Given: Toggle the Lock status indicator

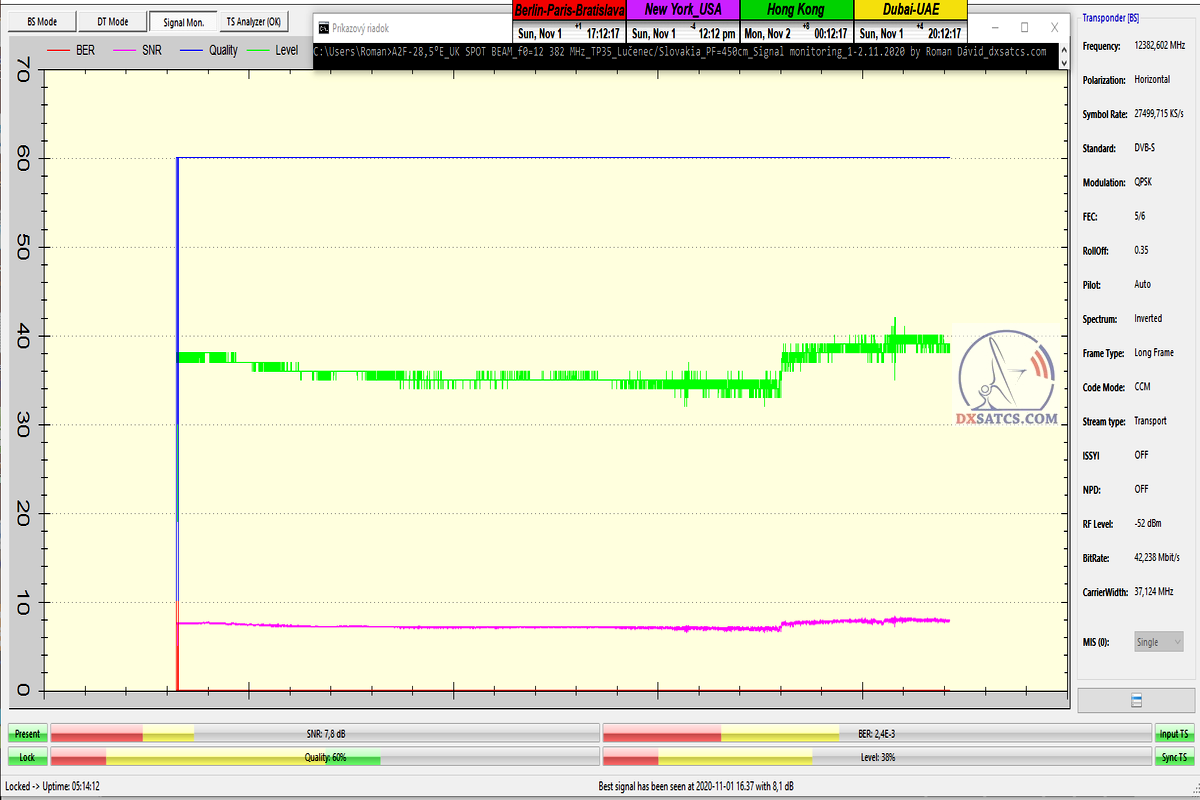Looking at the screenshot, I should (28, 757).
